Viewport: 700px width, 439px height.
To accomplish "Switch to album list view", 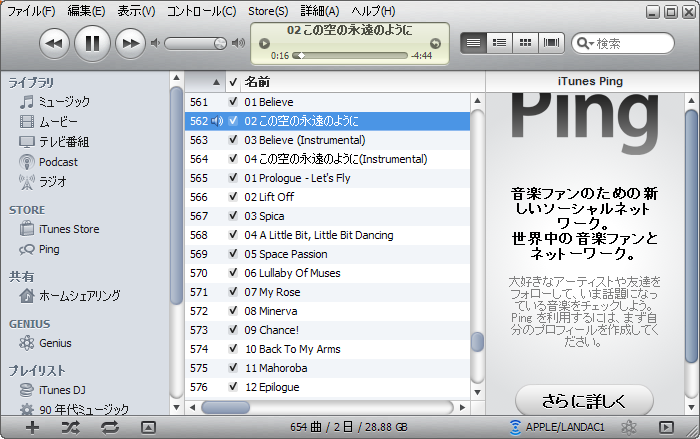I will pos(499,43).
